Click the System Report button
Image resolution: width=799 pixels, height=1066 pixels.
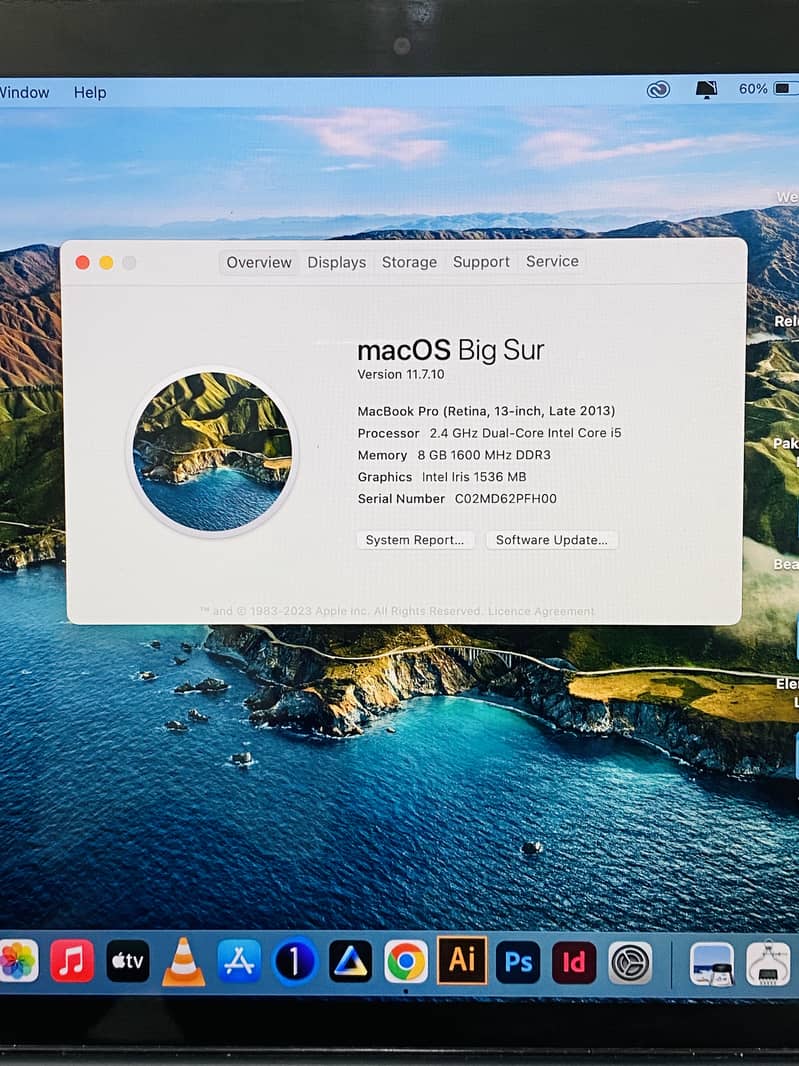click(415, 540)
